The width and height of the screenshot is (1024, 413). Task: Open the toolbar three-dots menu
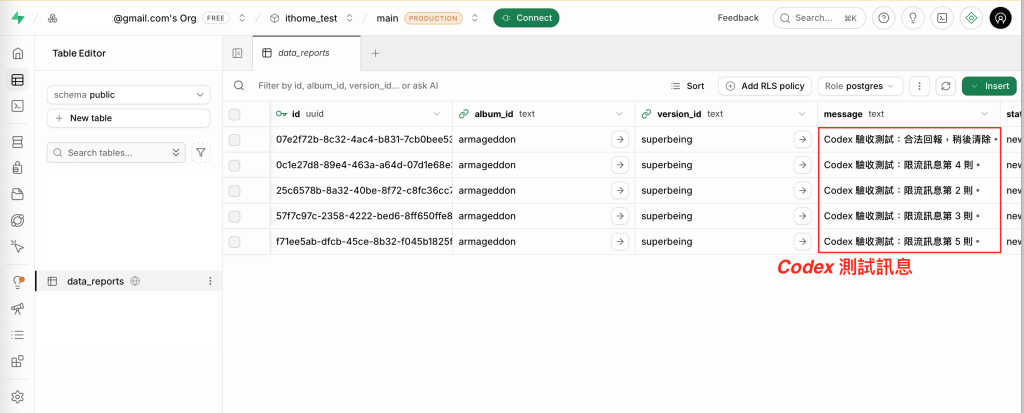tap(920, 86)
